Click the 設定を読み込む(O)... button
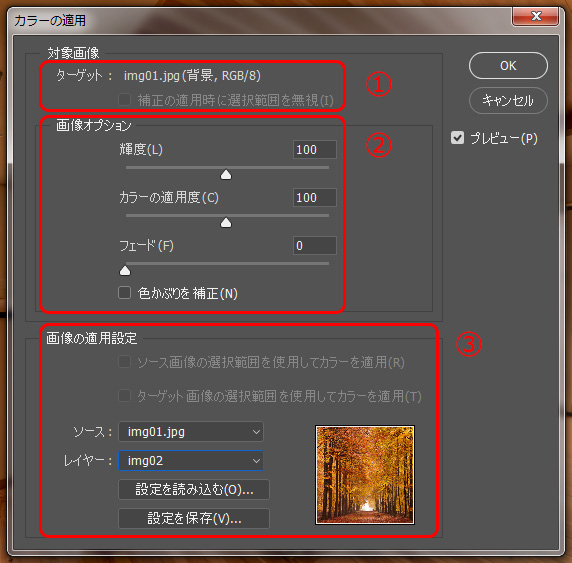 [x=194, y=489]
